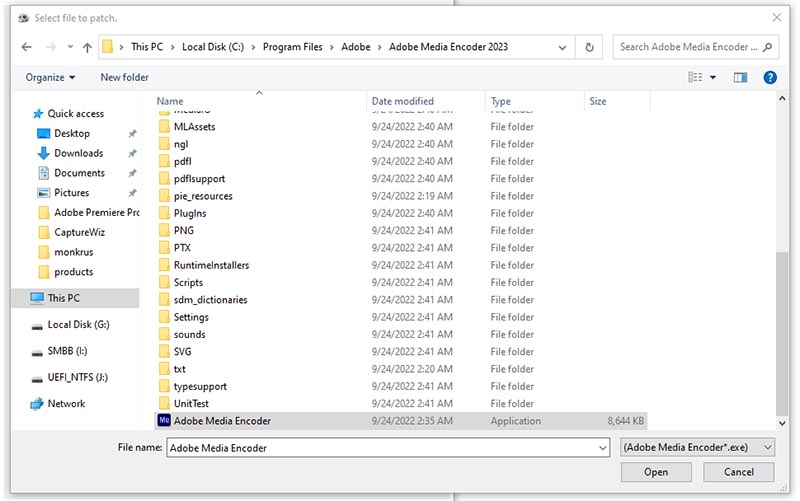Open view options dropdown arrow
This screenshot has width=800, height=501.
point(713,78)
